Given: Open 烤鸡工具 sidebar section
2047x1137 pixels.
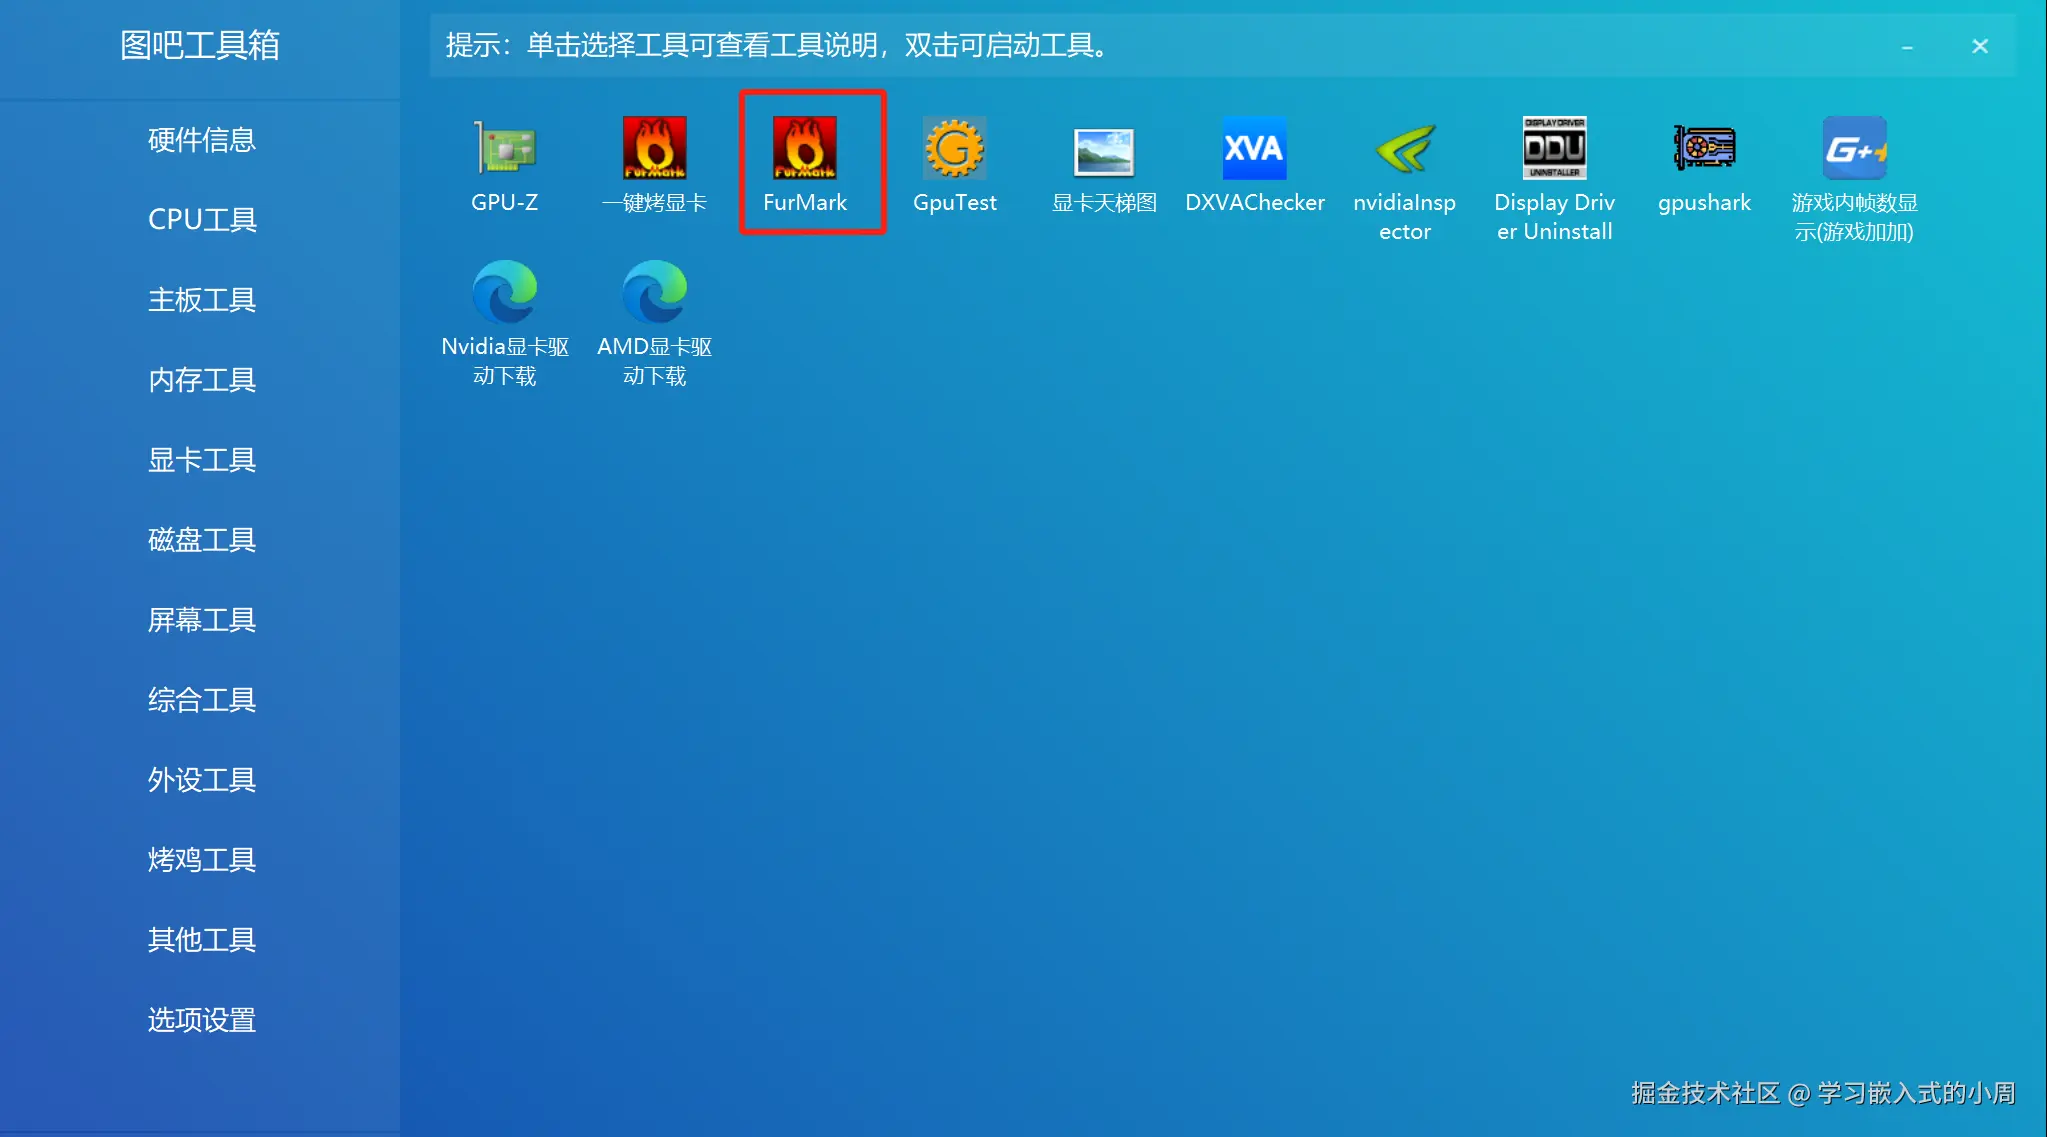Looking at the screenshot, I should [x=202, y=860].
